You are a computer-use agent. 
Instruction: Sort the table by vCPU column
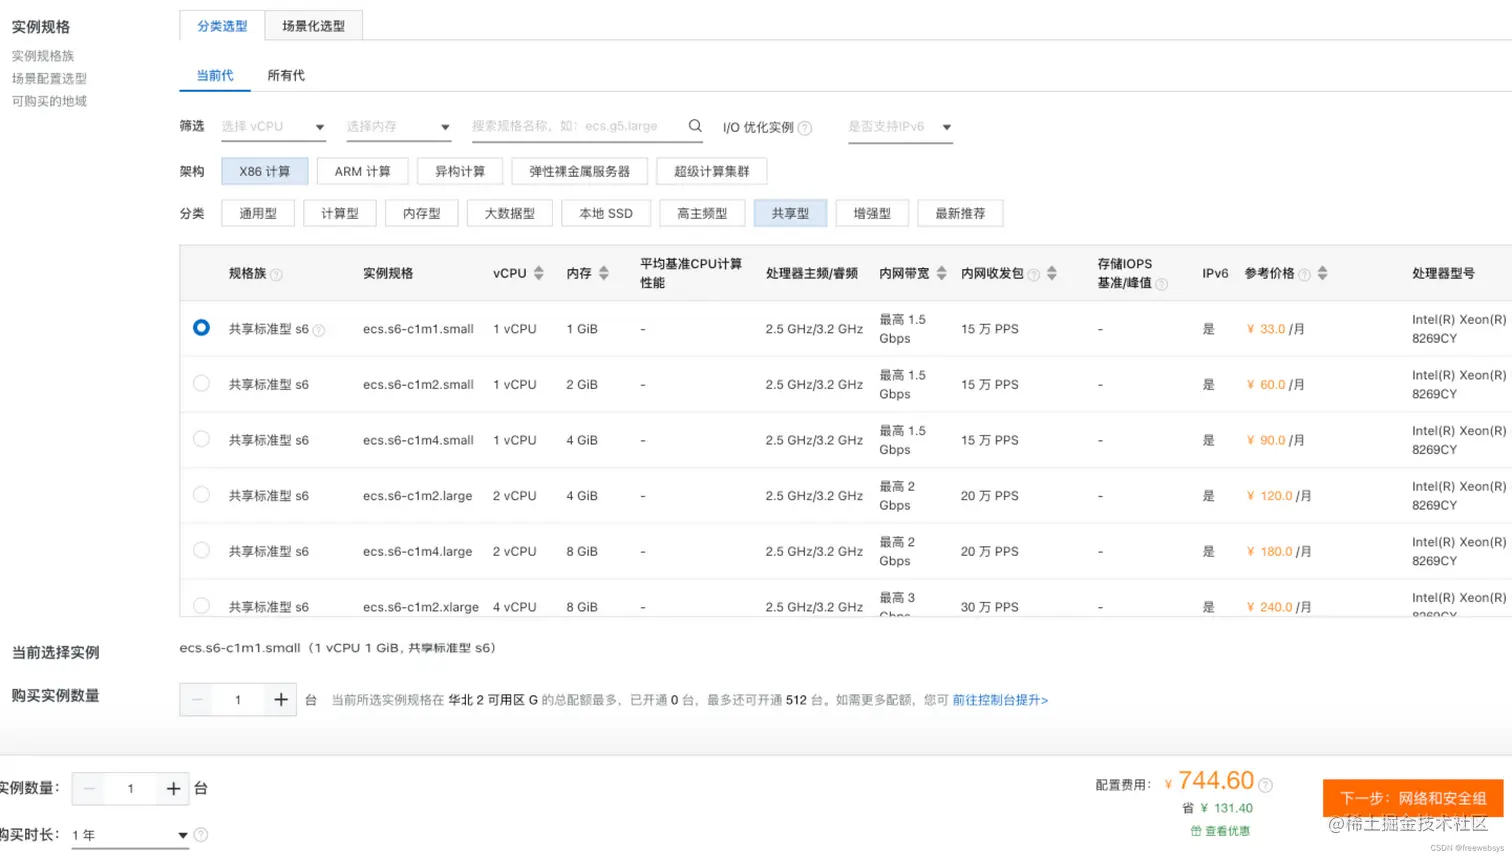click(x=538, y=272)
